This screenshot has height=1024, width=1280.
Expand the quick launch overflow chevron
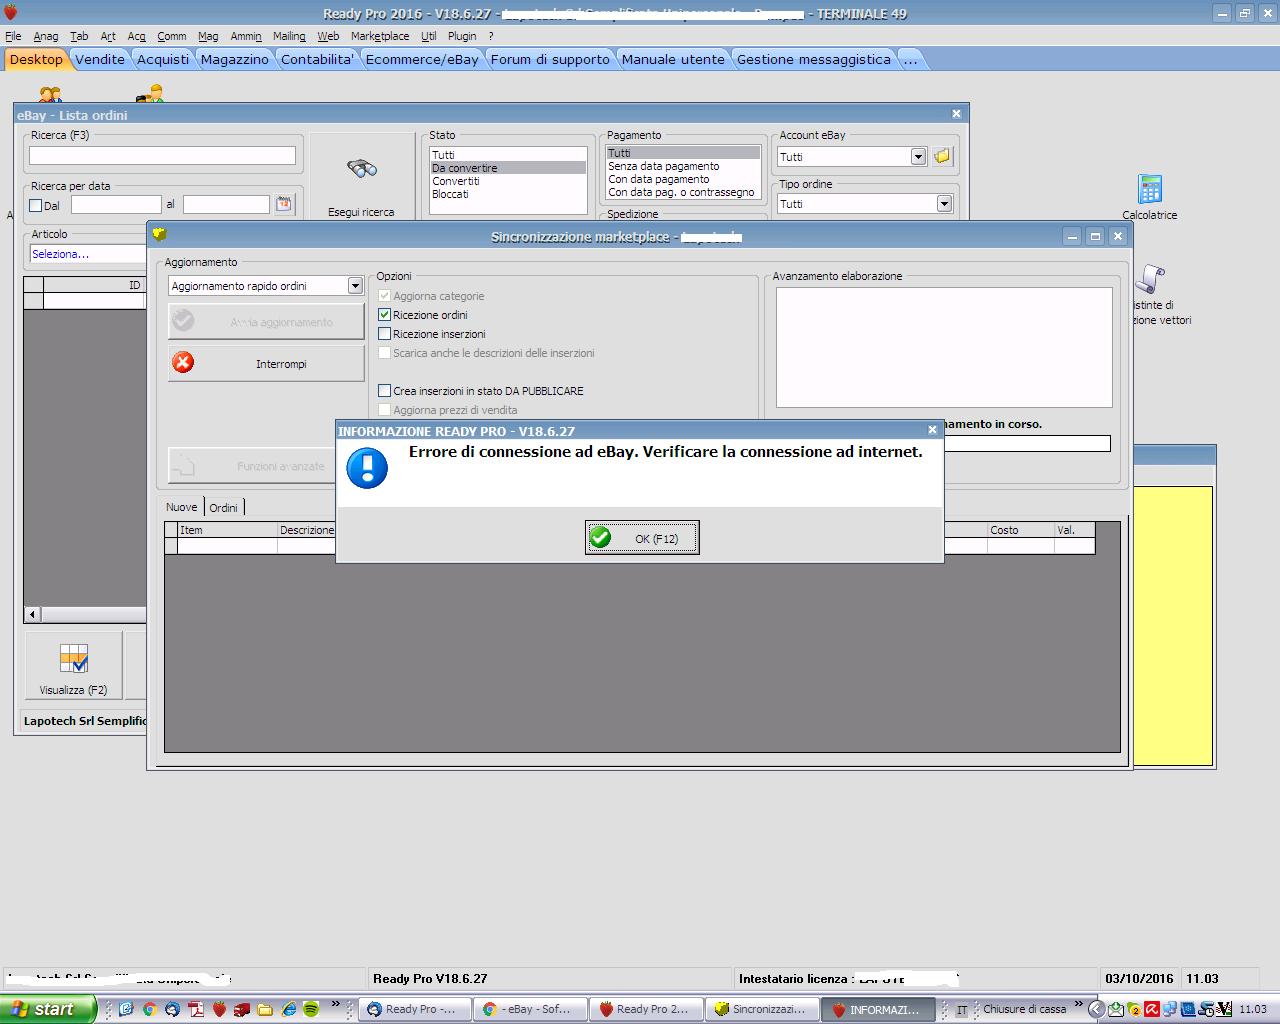click(x=335, y=1004)
